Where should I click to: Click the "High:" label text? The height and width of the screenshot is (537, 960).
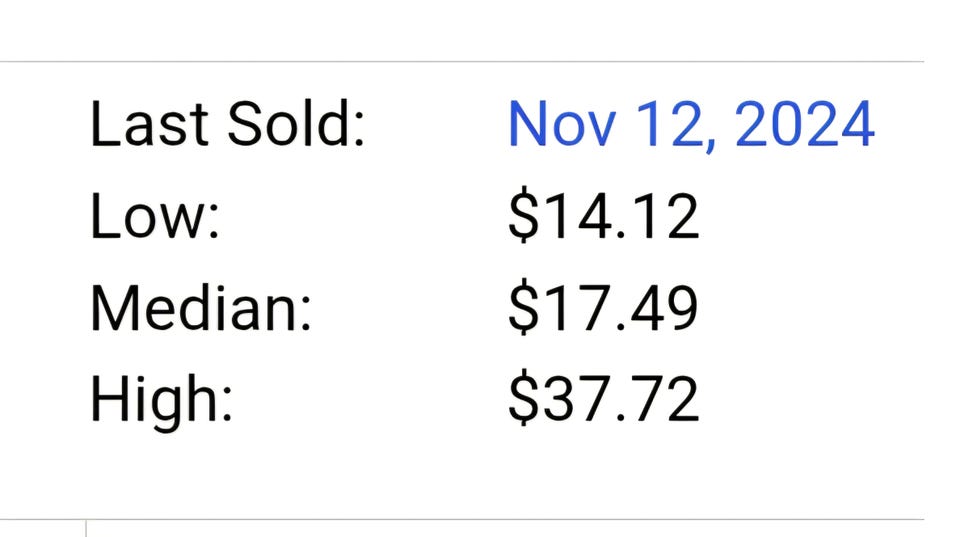pos(161,400)
